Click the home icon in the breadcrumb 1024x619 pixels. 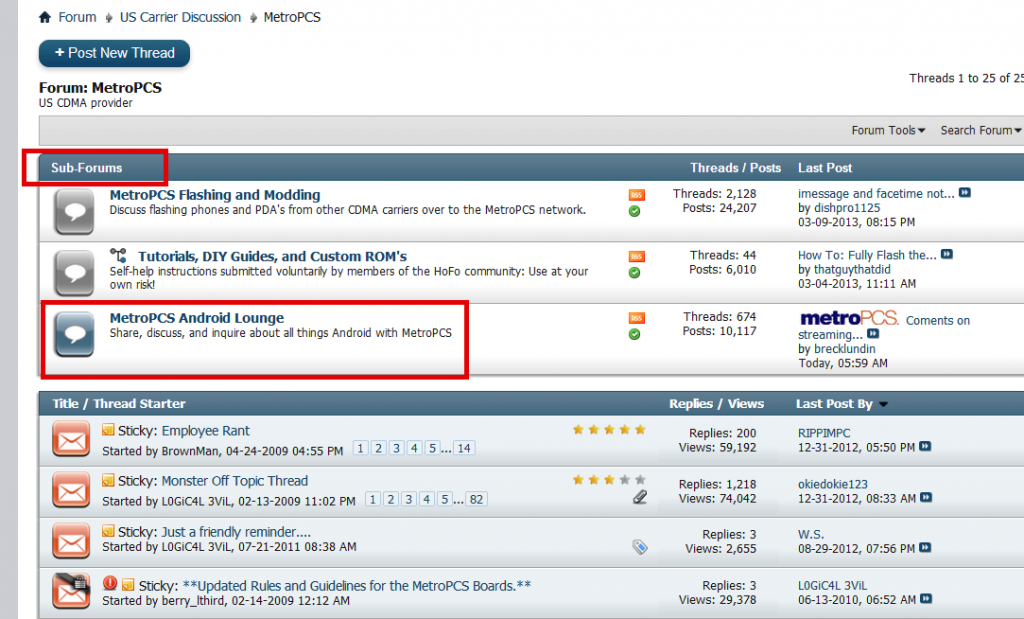44,17
